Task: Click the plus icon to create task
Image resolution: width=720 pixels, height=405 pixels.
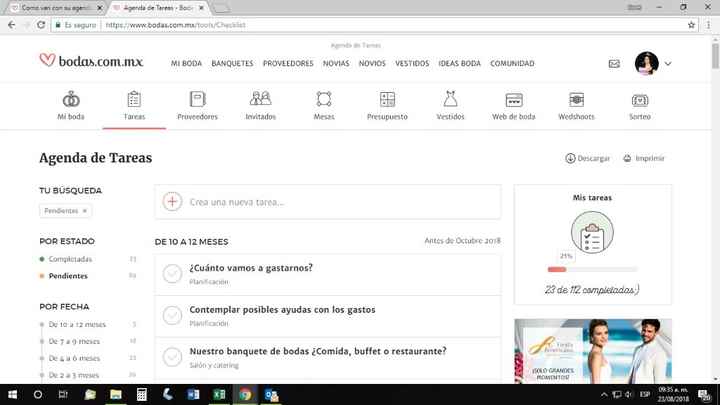Action: (172, 202)
